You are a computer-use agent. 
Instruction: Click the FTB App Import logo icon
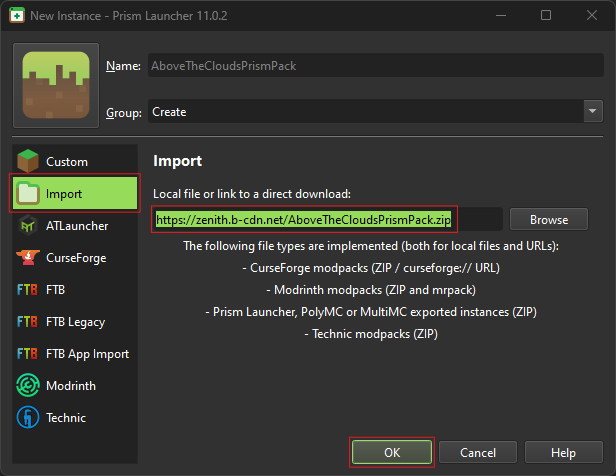(28, 354)
